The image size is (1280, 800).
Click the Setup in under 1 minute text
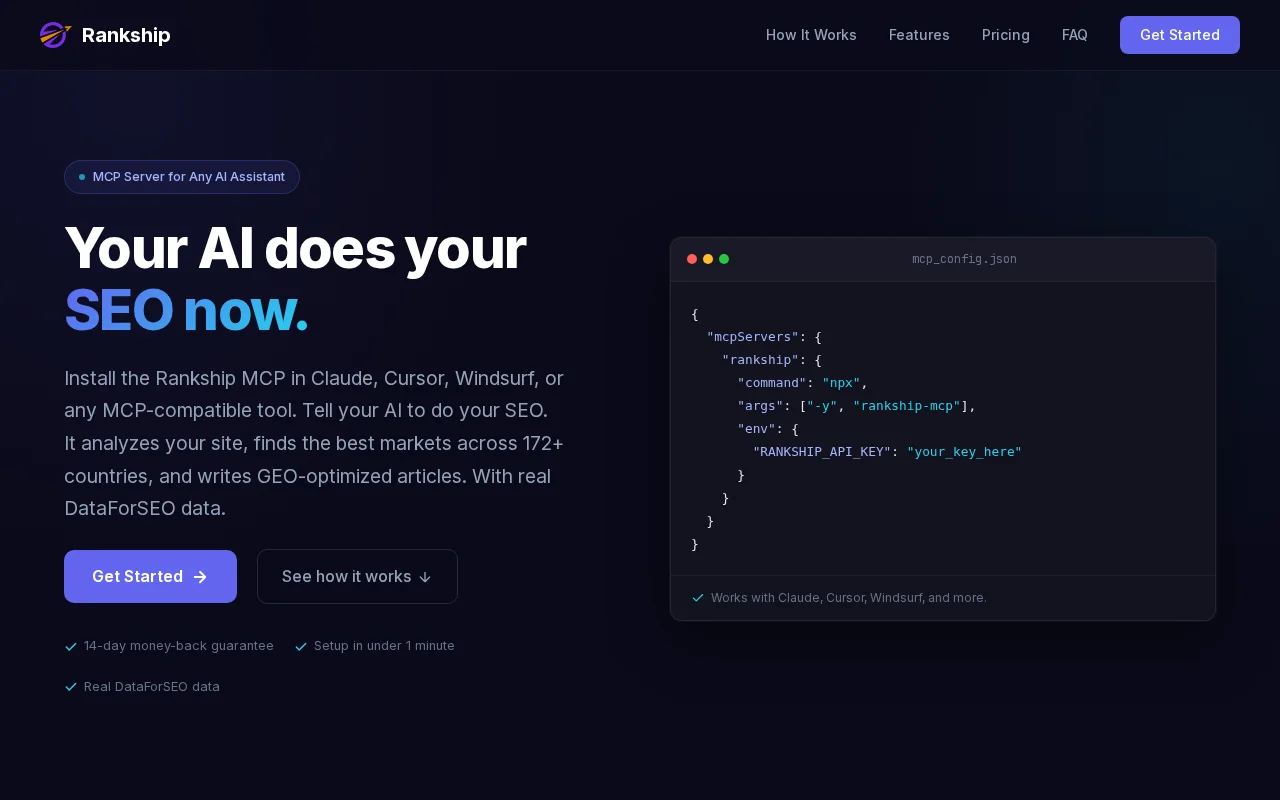click(x=384, y=646)
